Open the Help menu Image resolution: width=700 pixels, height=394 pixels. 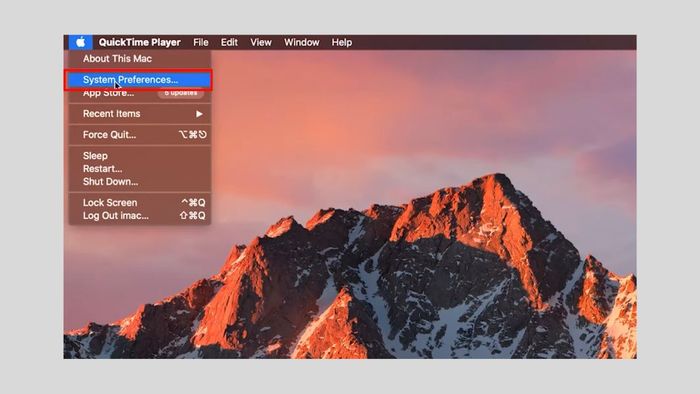pos(342,42)
